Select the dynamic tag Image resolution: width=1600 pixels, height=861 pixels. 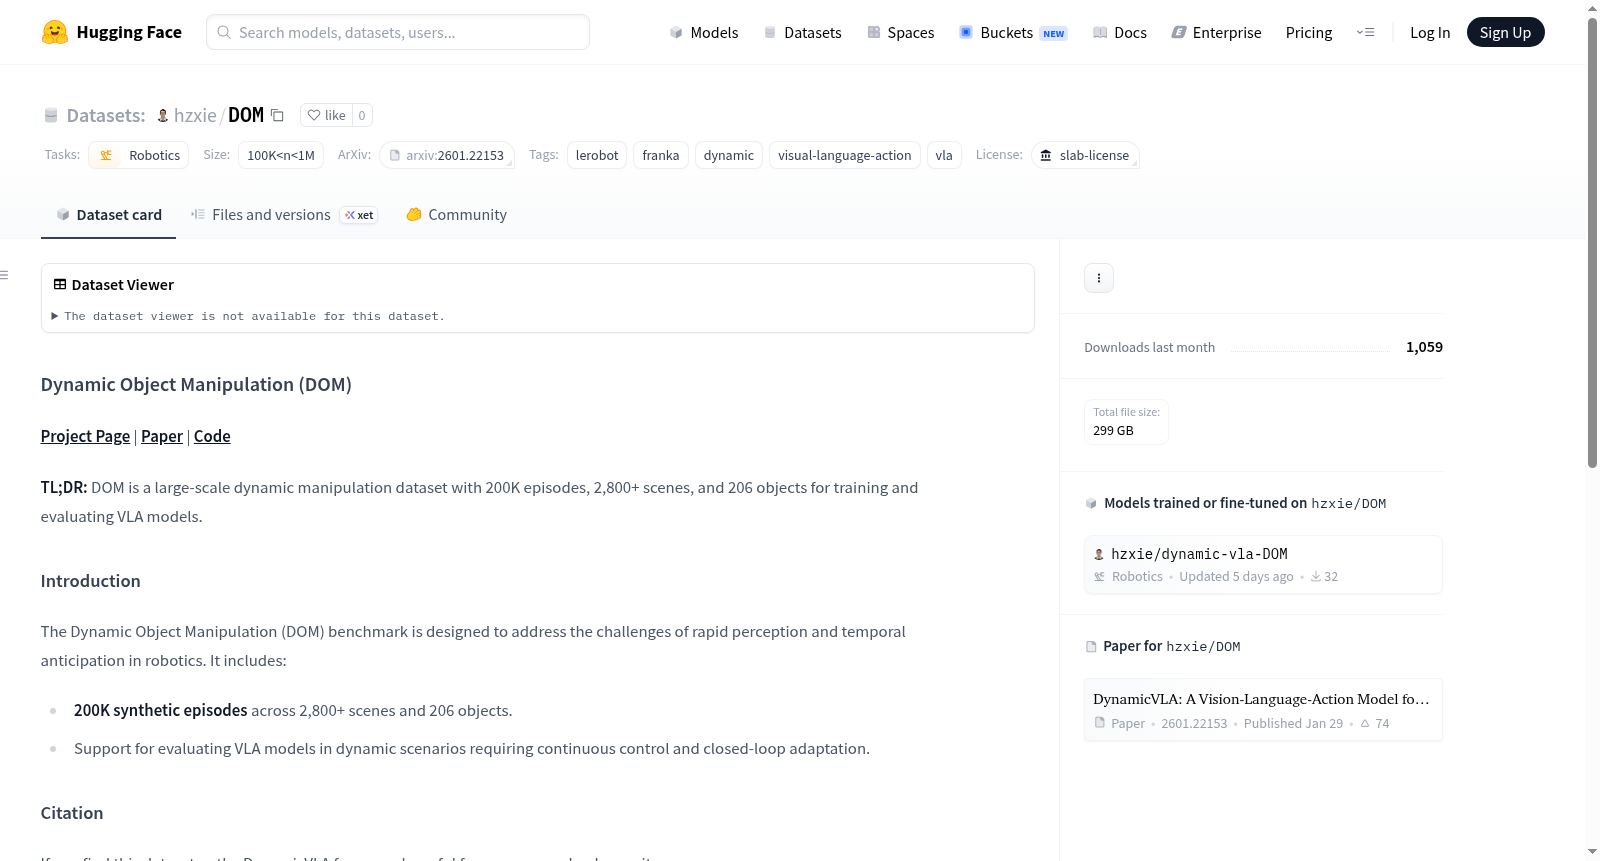pos(729,155)
